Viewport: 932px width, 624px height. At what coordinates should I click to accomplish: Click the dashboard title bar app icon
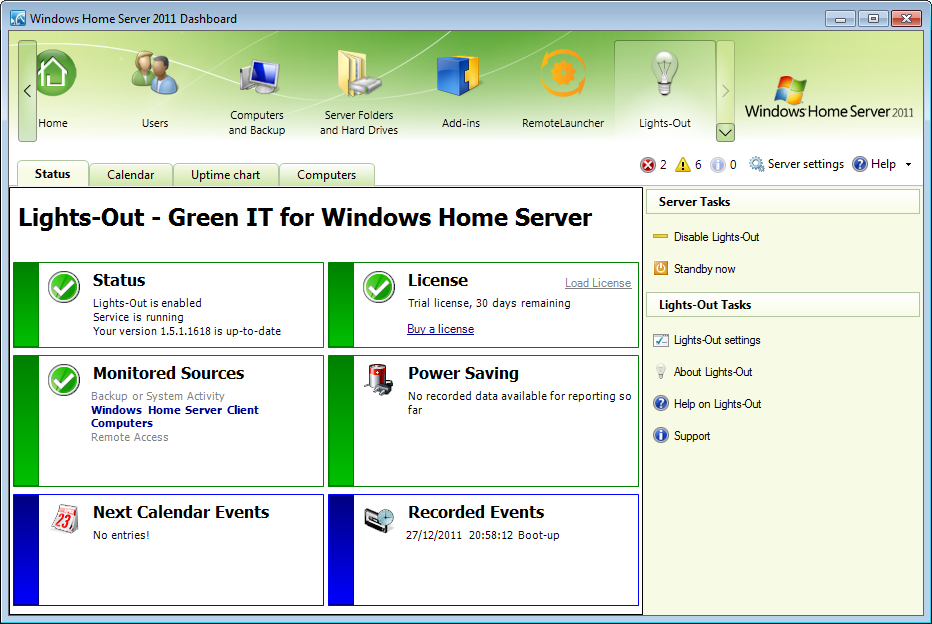click(x=18, y=18)
